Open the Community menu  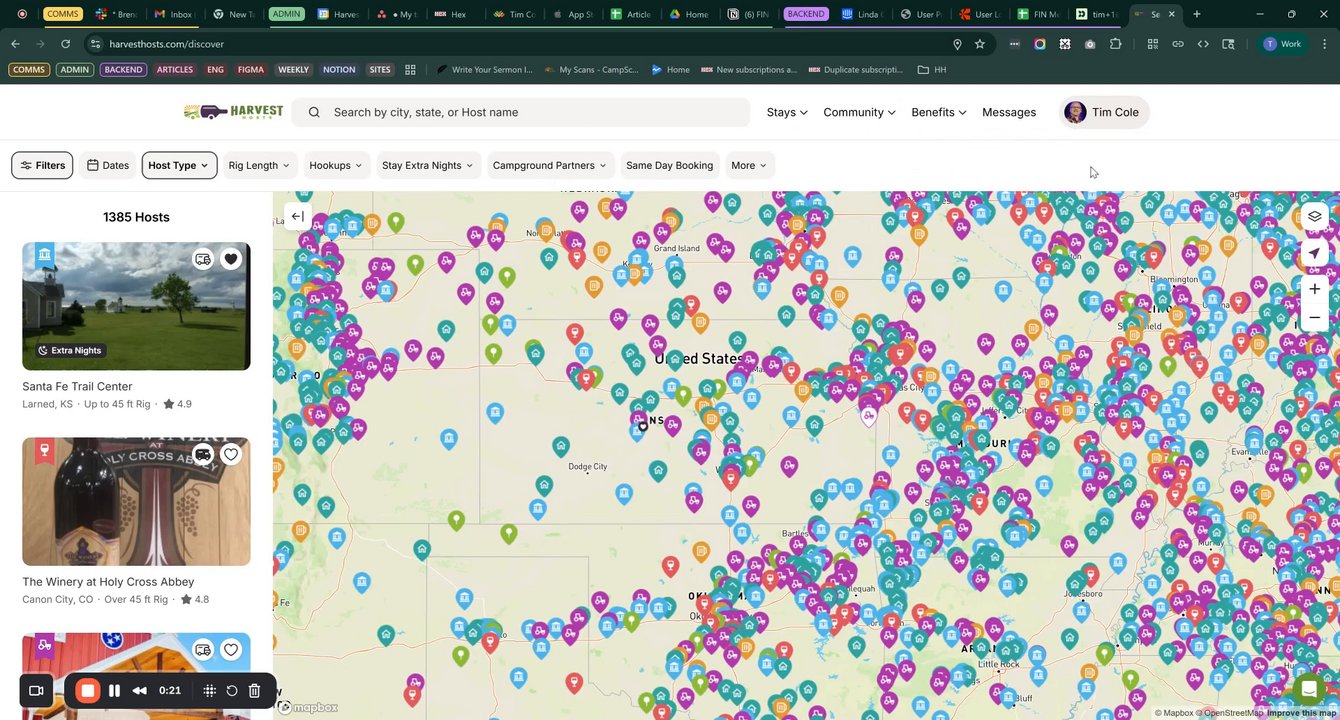click(858, 113)
